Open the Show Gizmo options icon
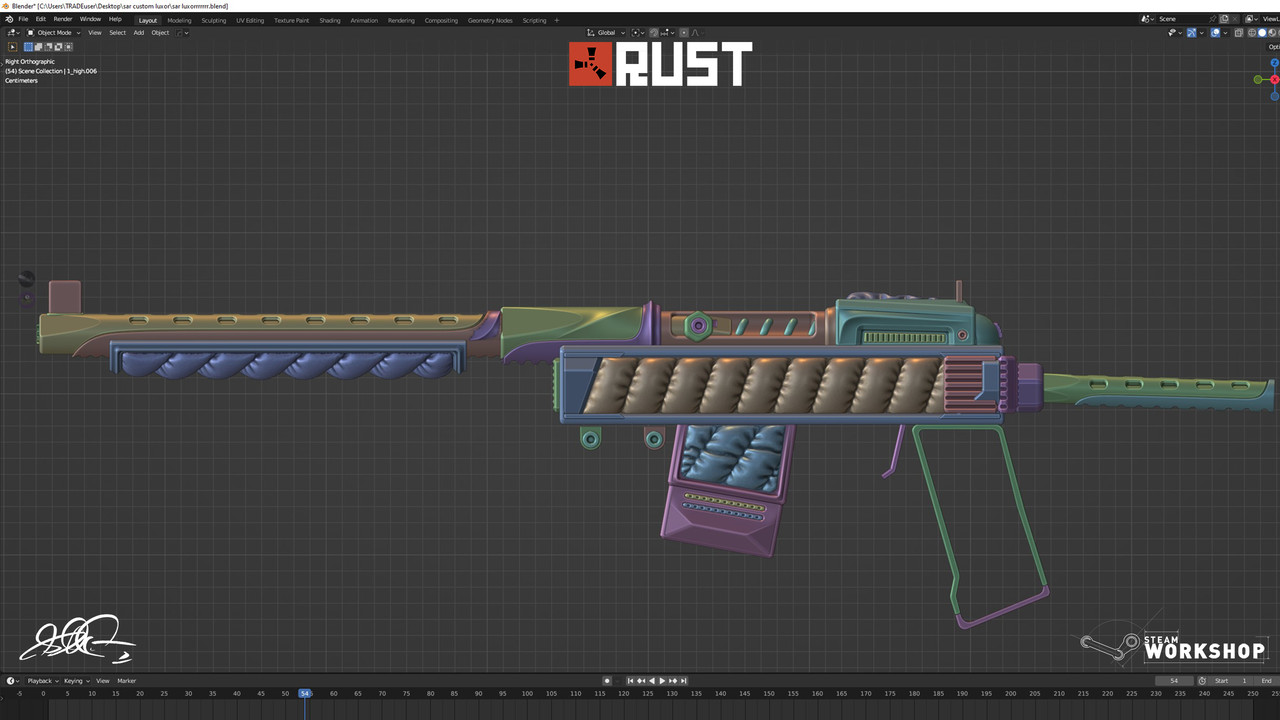Viewport: 1280px width, 720px height. [1191, 32]
